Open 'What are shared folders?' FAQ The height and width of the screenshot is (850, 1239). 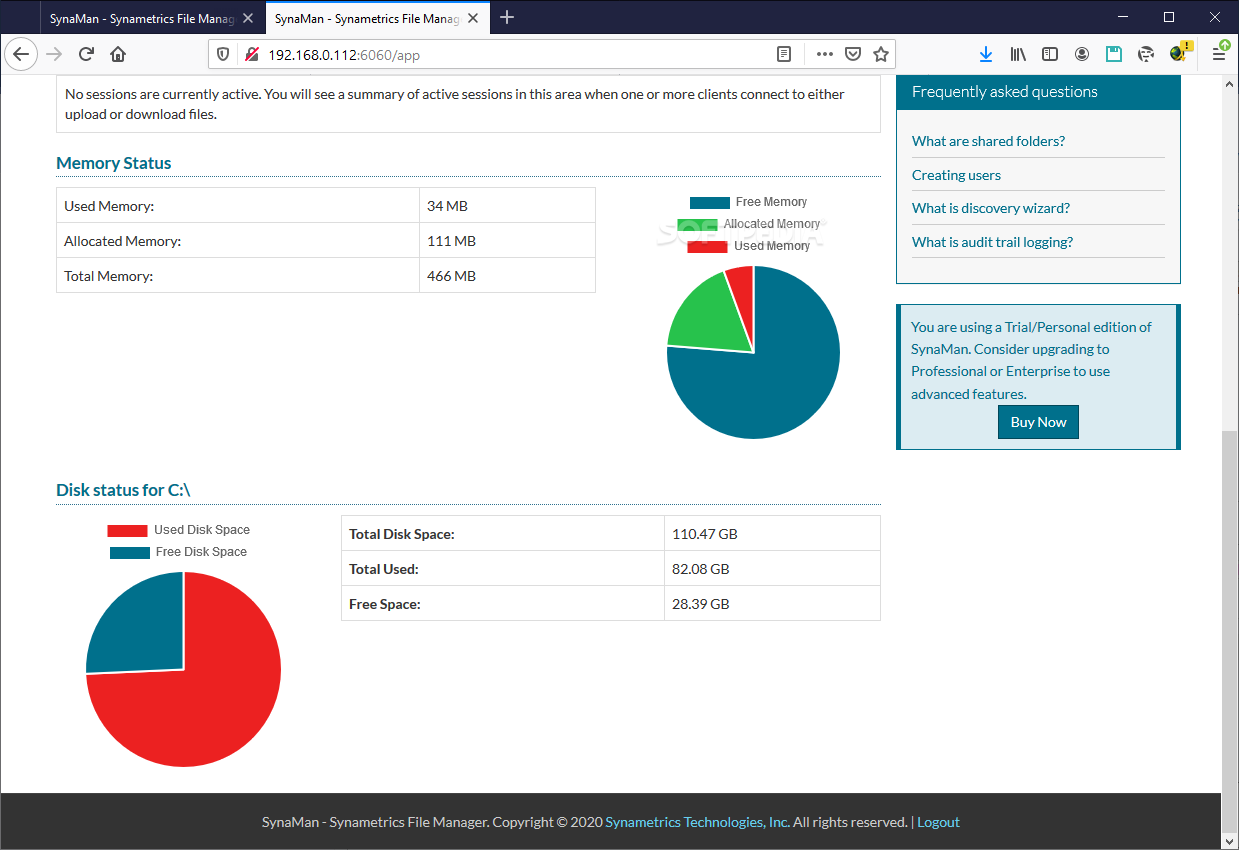988,141
